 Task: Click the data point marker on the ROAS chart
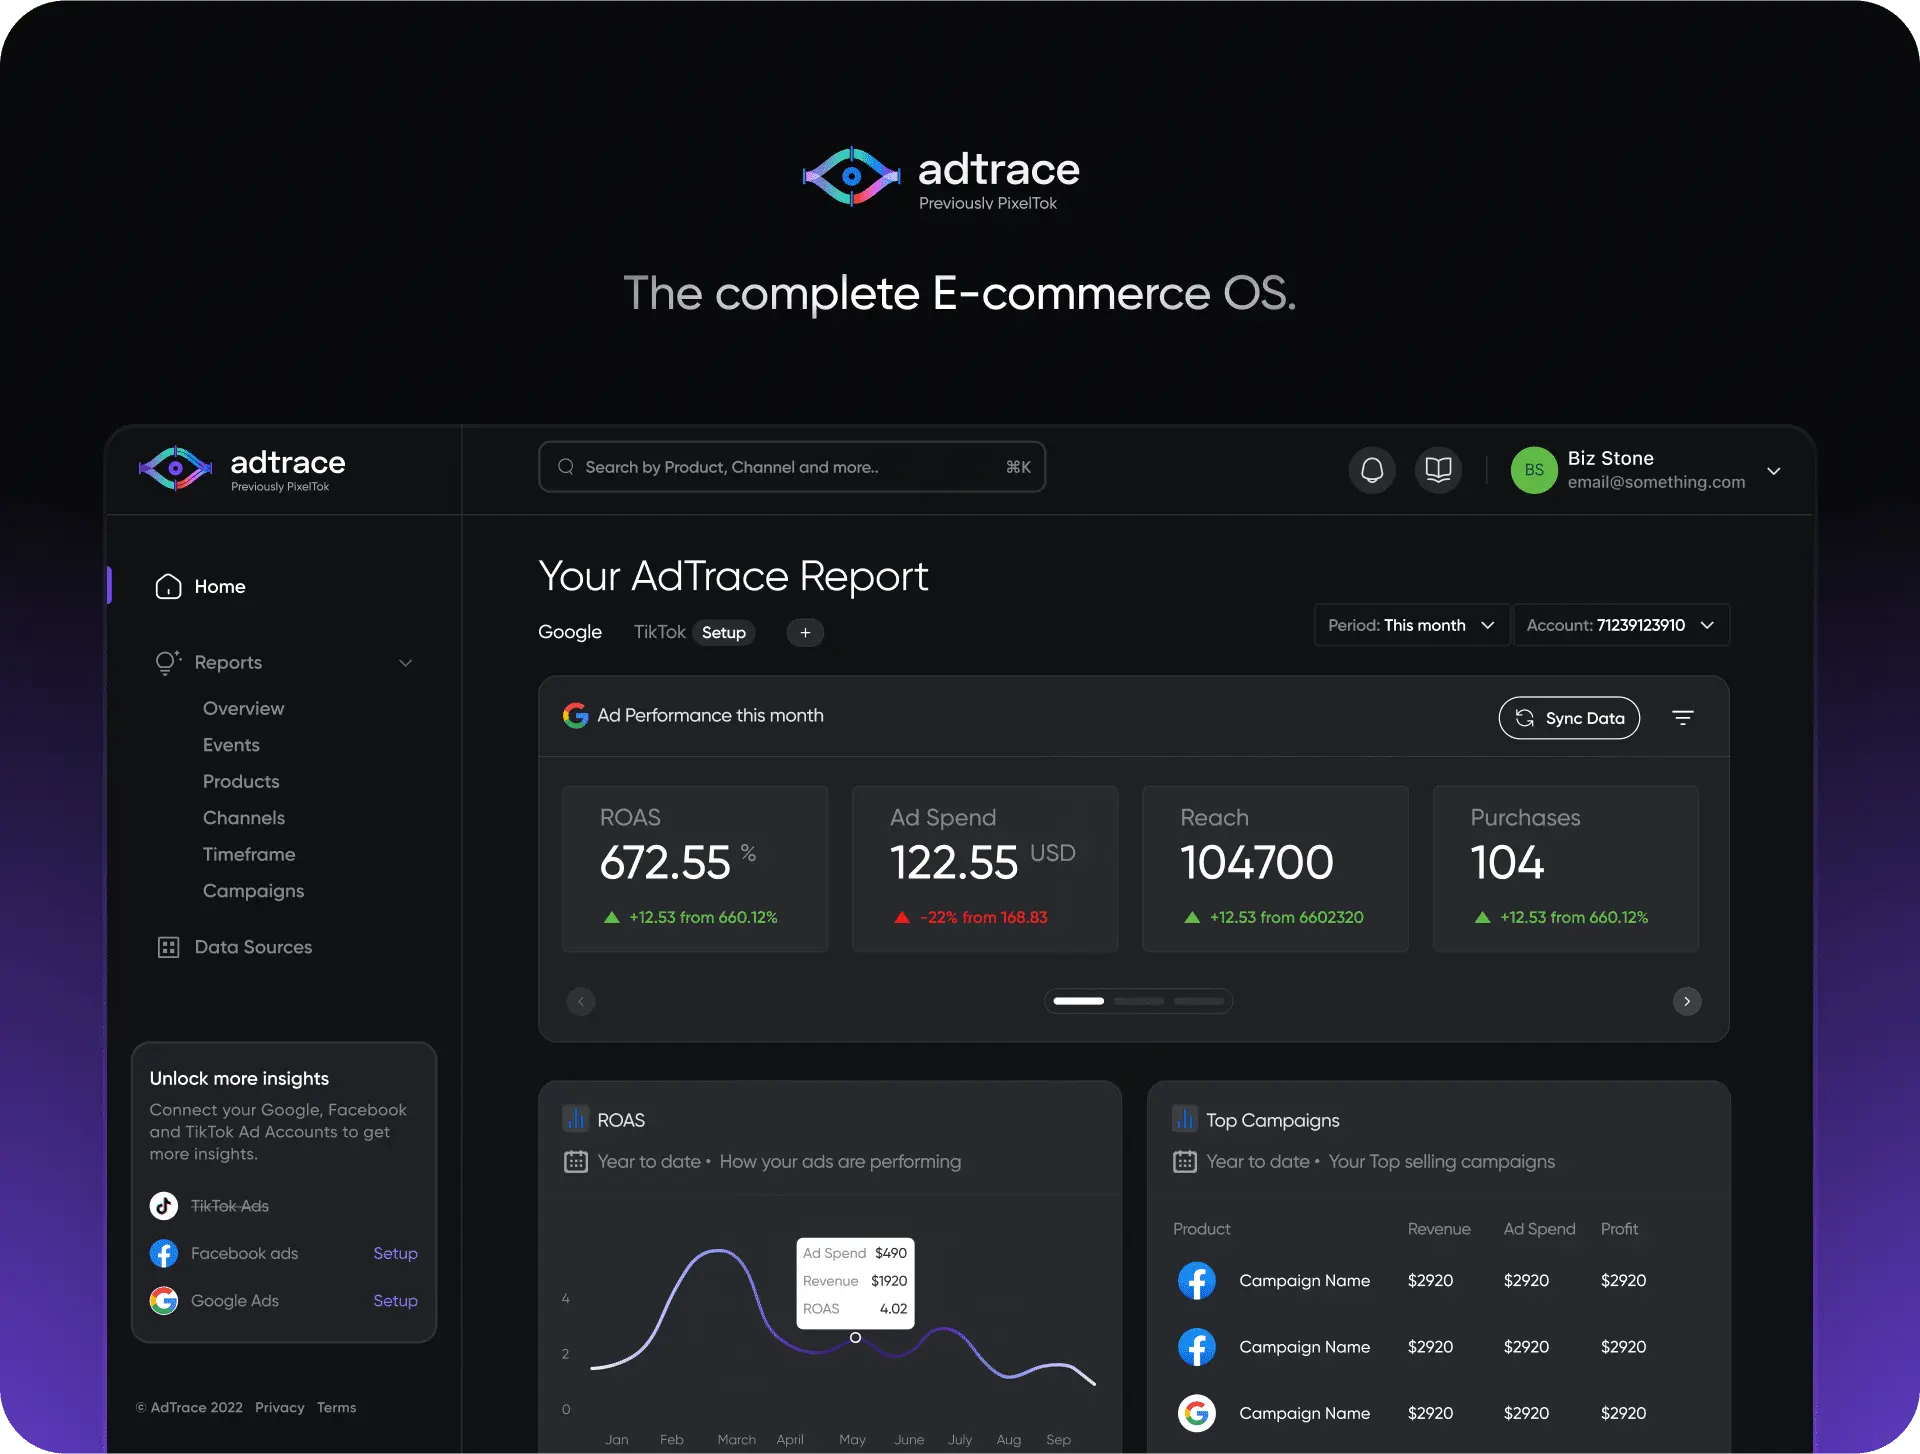tap(855, 1337)
